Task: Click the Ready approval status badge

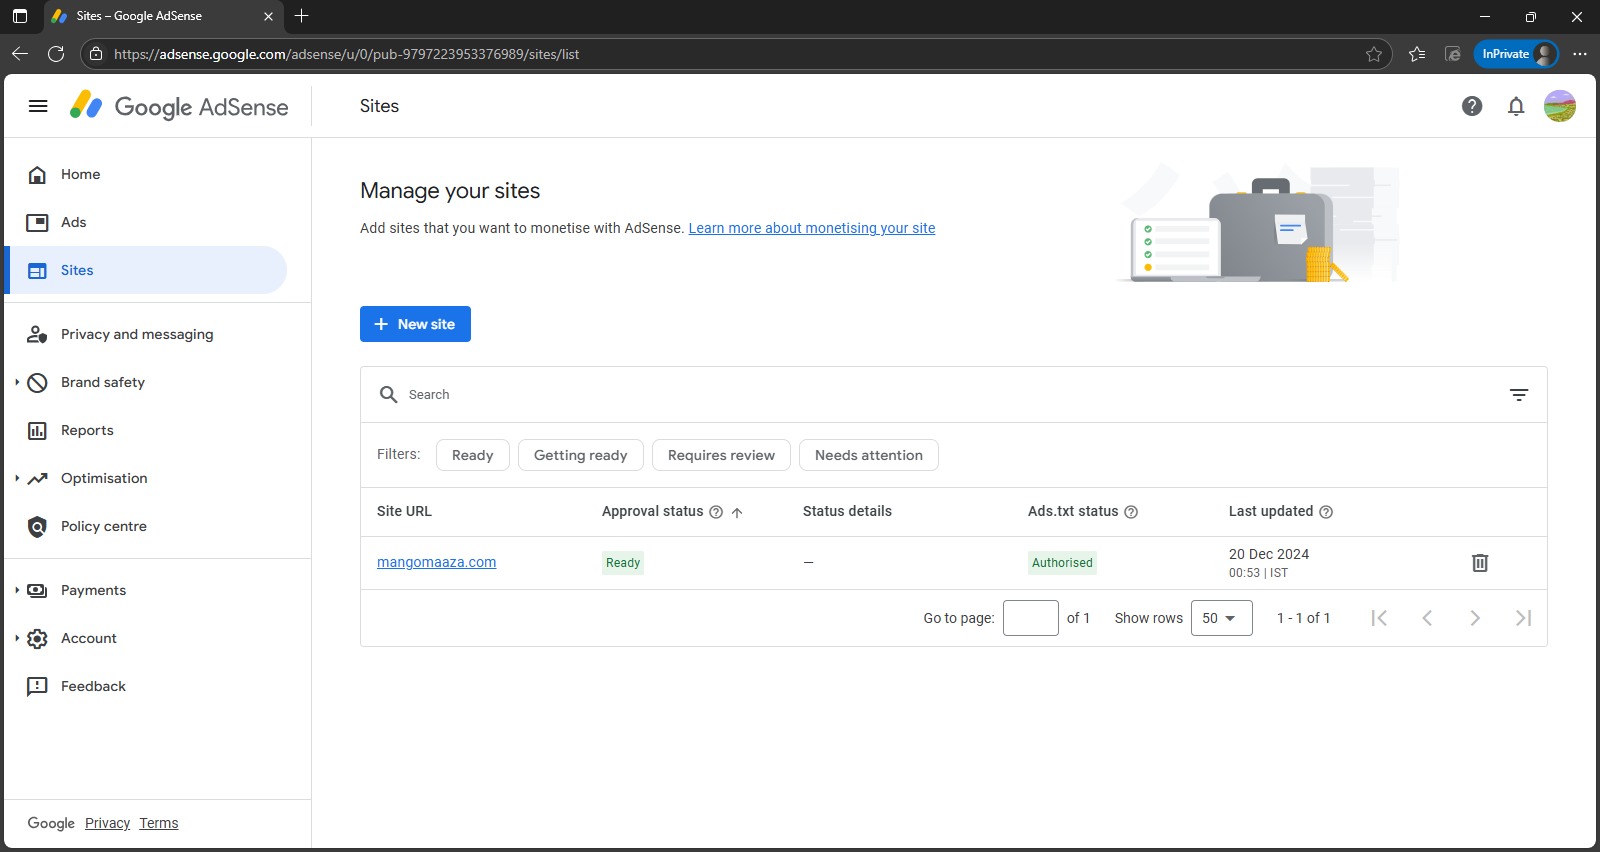Action: pyautogui.click(x=623, y=563)
